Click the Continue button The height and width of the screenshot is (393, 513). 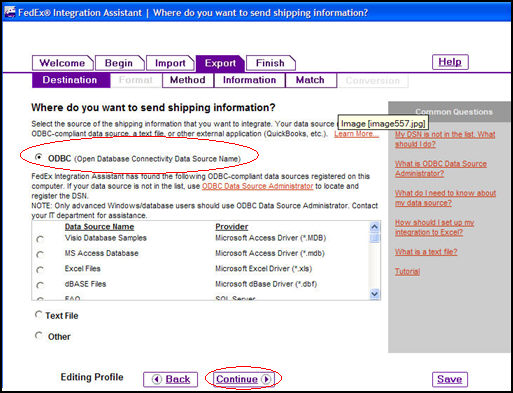click(243, 379)
